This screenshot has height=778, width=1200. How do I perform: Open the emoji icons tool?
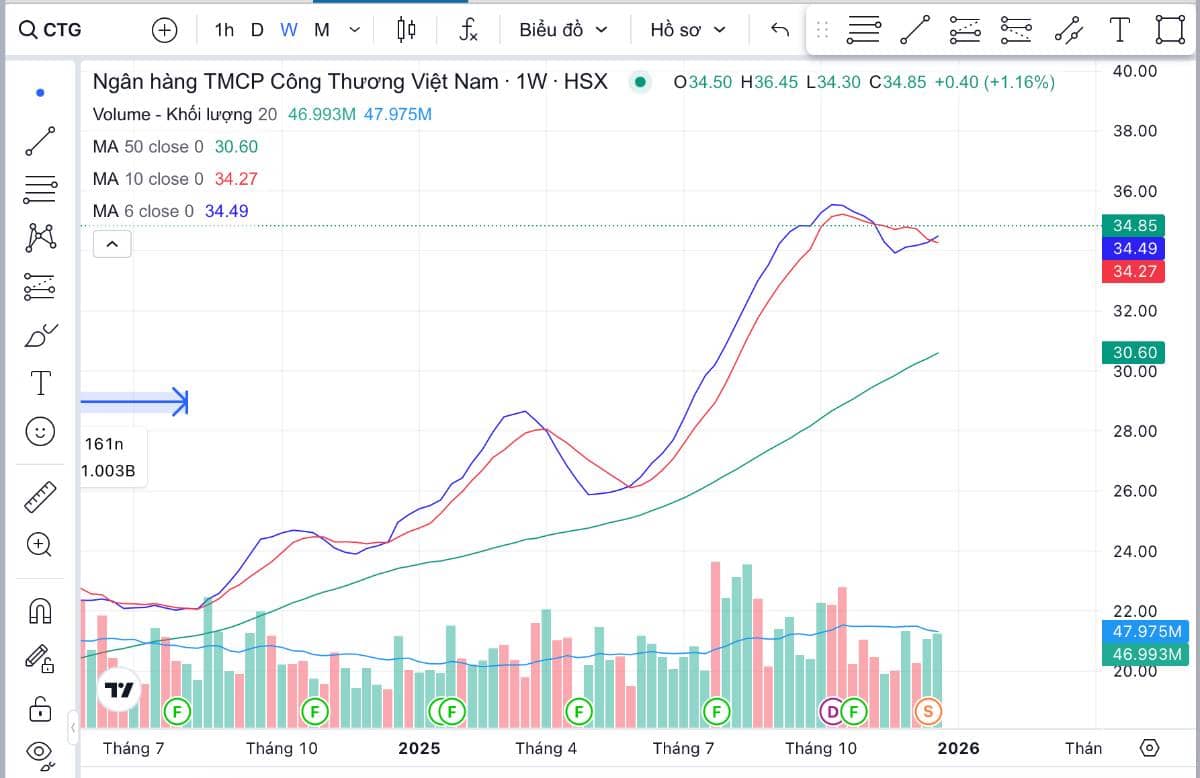[40, 431]
